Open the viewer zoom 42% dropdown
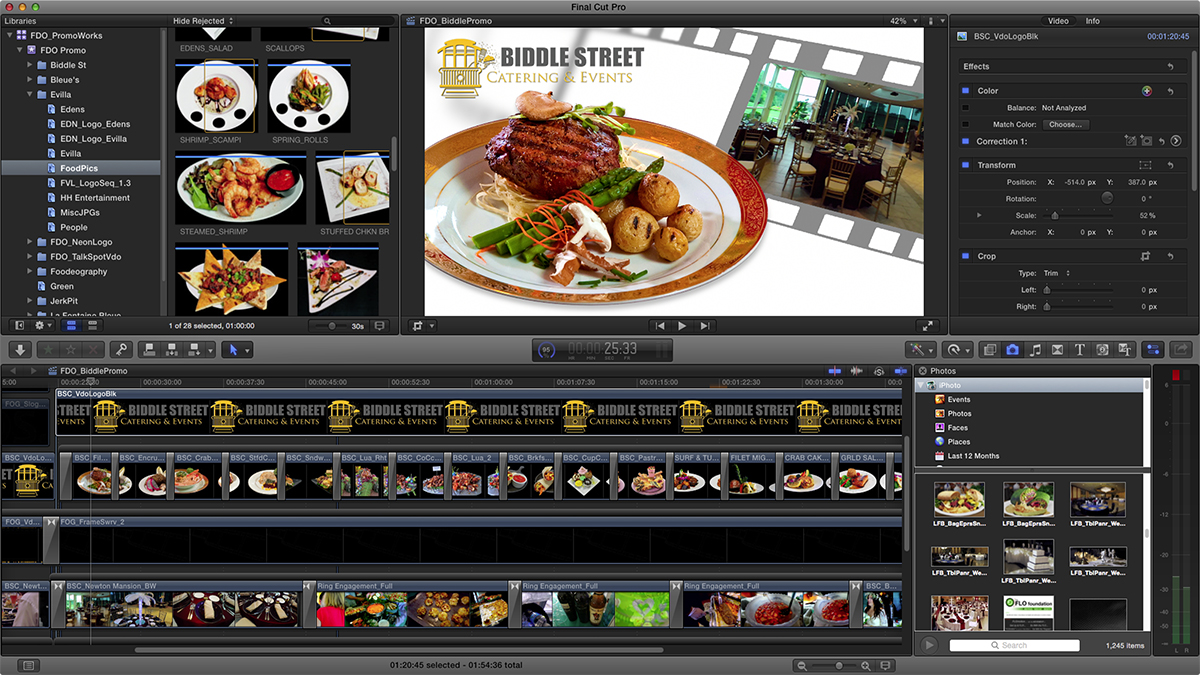This screenshot has height=675, width=1200. 902,21
